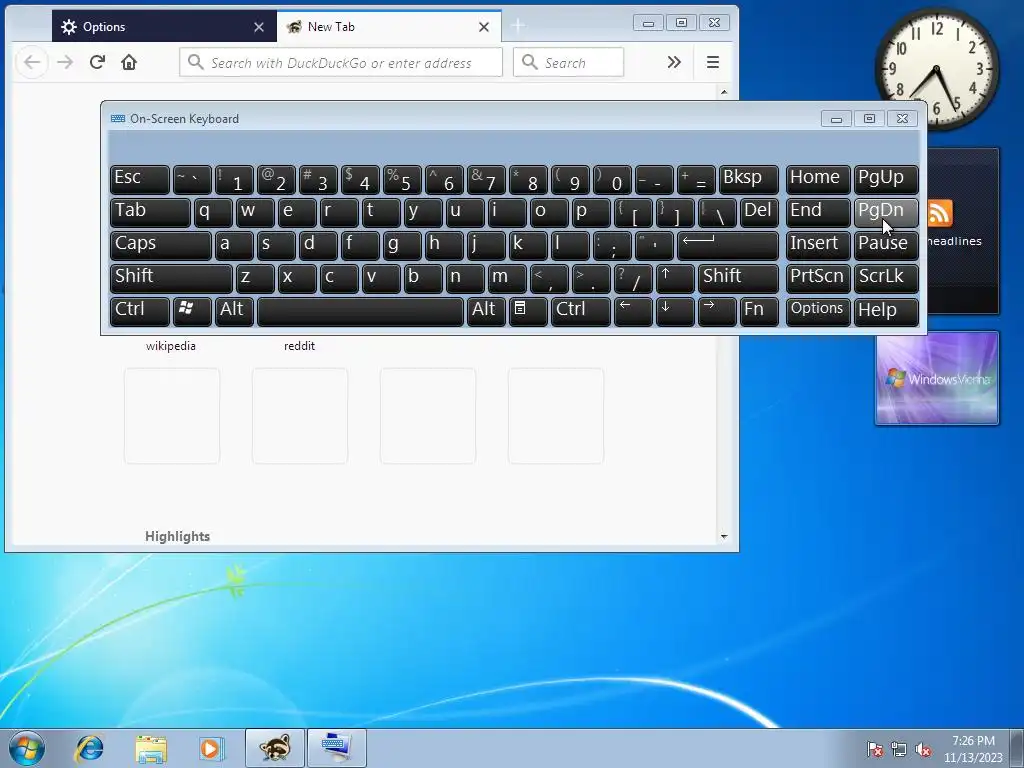The width and height of the screenshot is (1024, 768).
Task: Open the on-screen keyboard Options
Action: (x=818, y=311)
